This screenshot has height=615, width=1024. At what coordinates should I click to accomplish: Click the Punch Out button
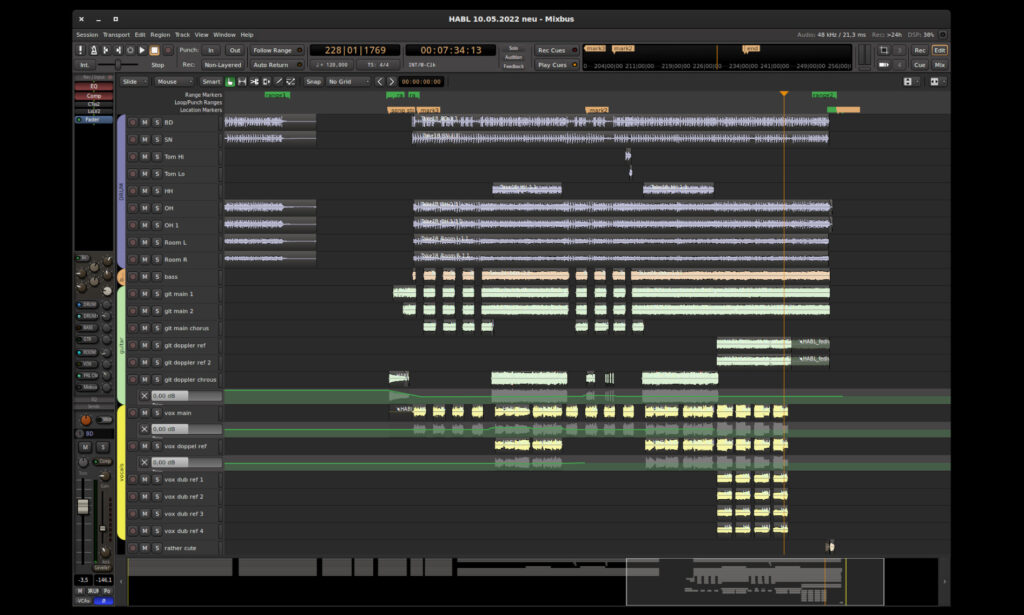[234, 50]
